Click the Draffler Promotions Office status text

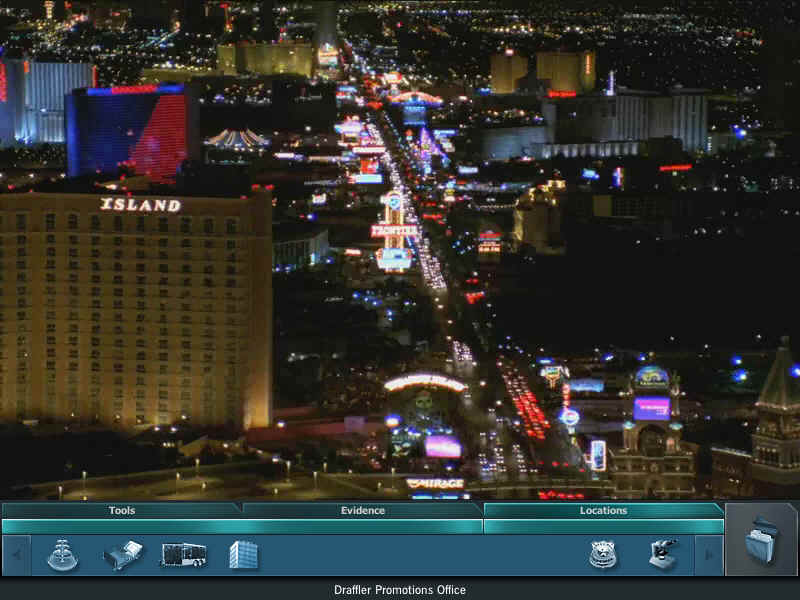tap(400, 590)
